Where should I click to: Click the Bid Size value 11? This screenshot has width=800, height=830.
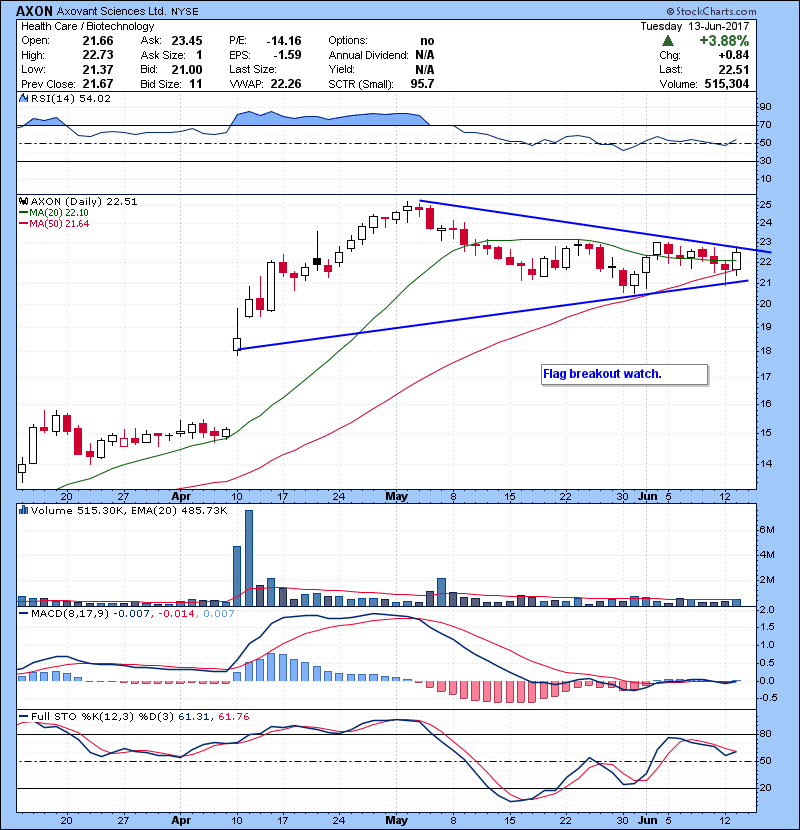(196, 84)
